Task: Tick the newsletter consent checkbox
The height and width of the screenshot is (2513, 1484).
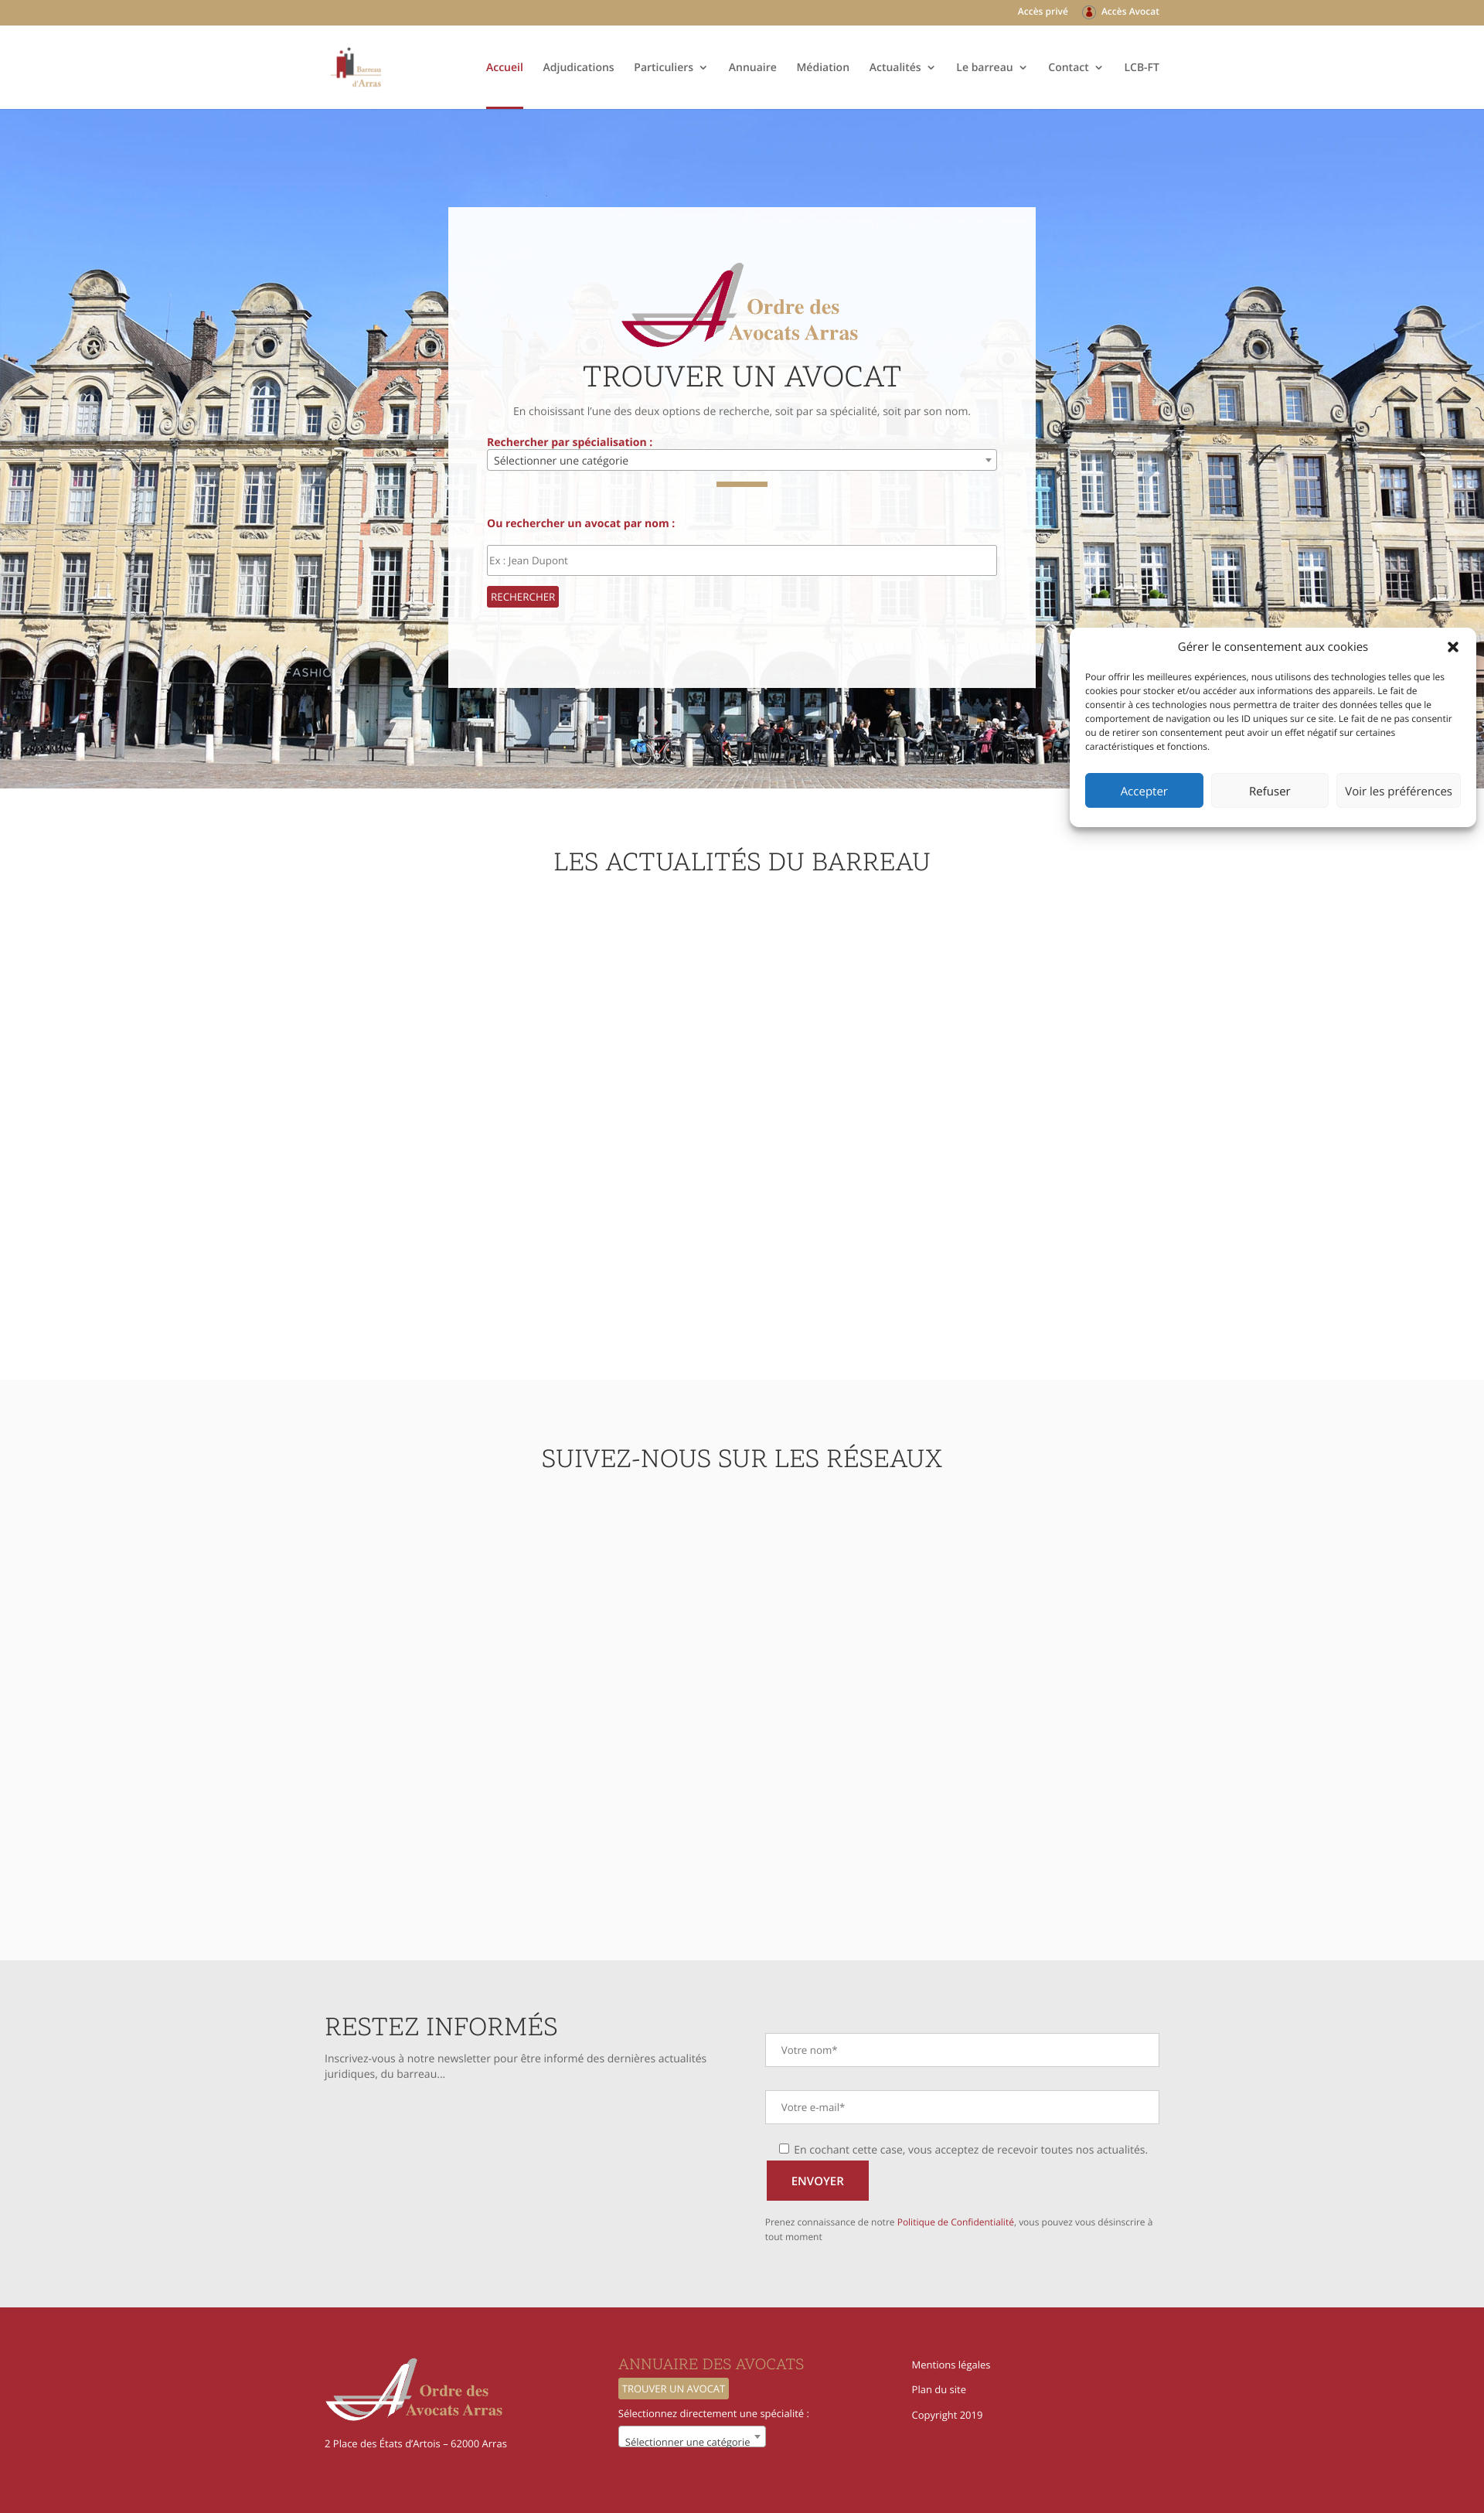Action: [x=784, y=2148]
